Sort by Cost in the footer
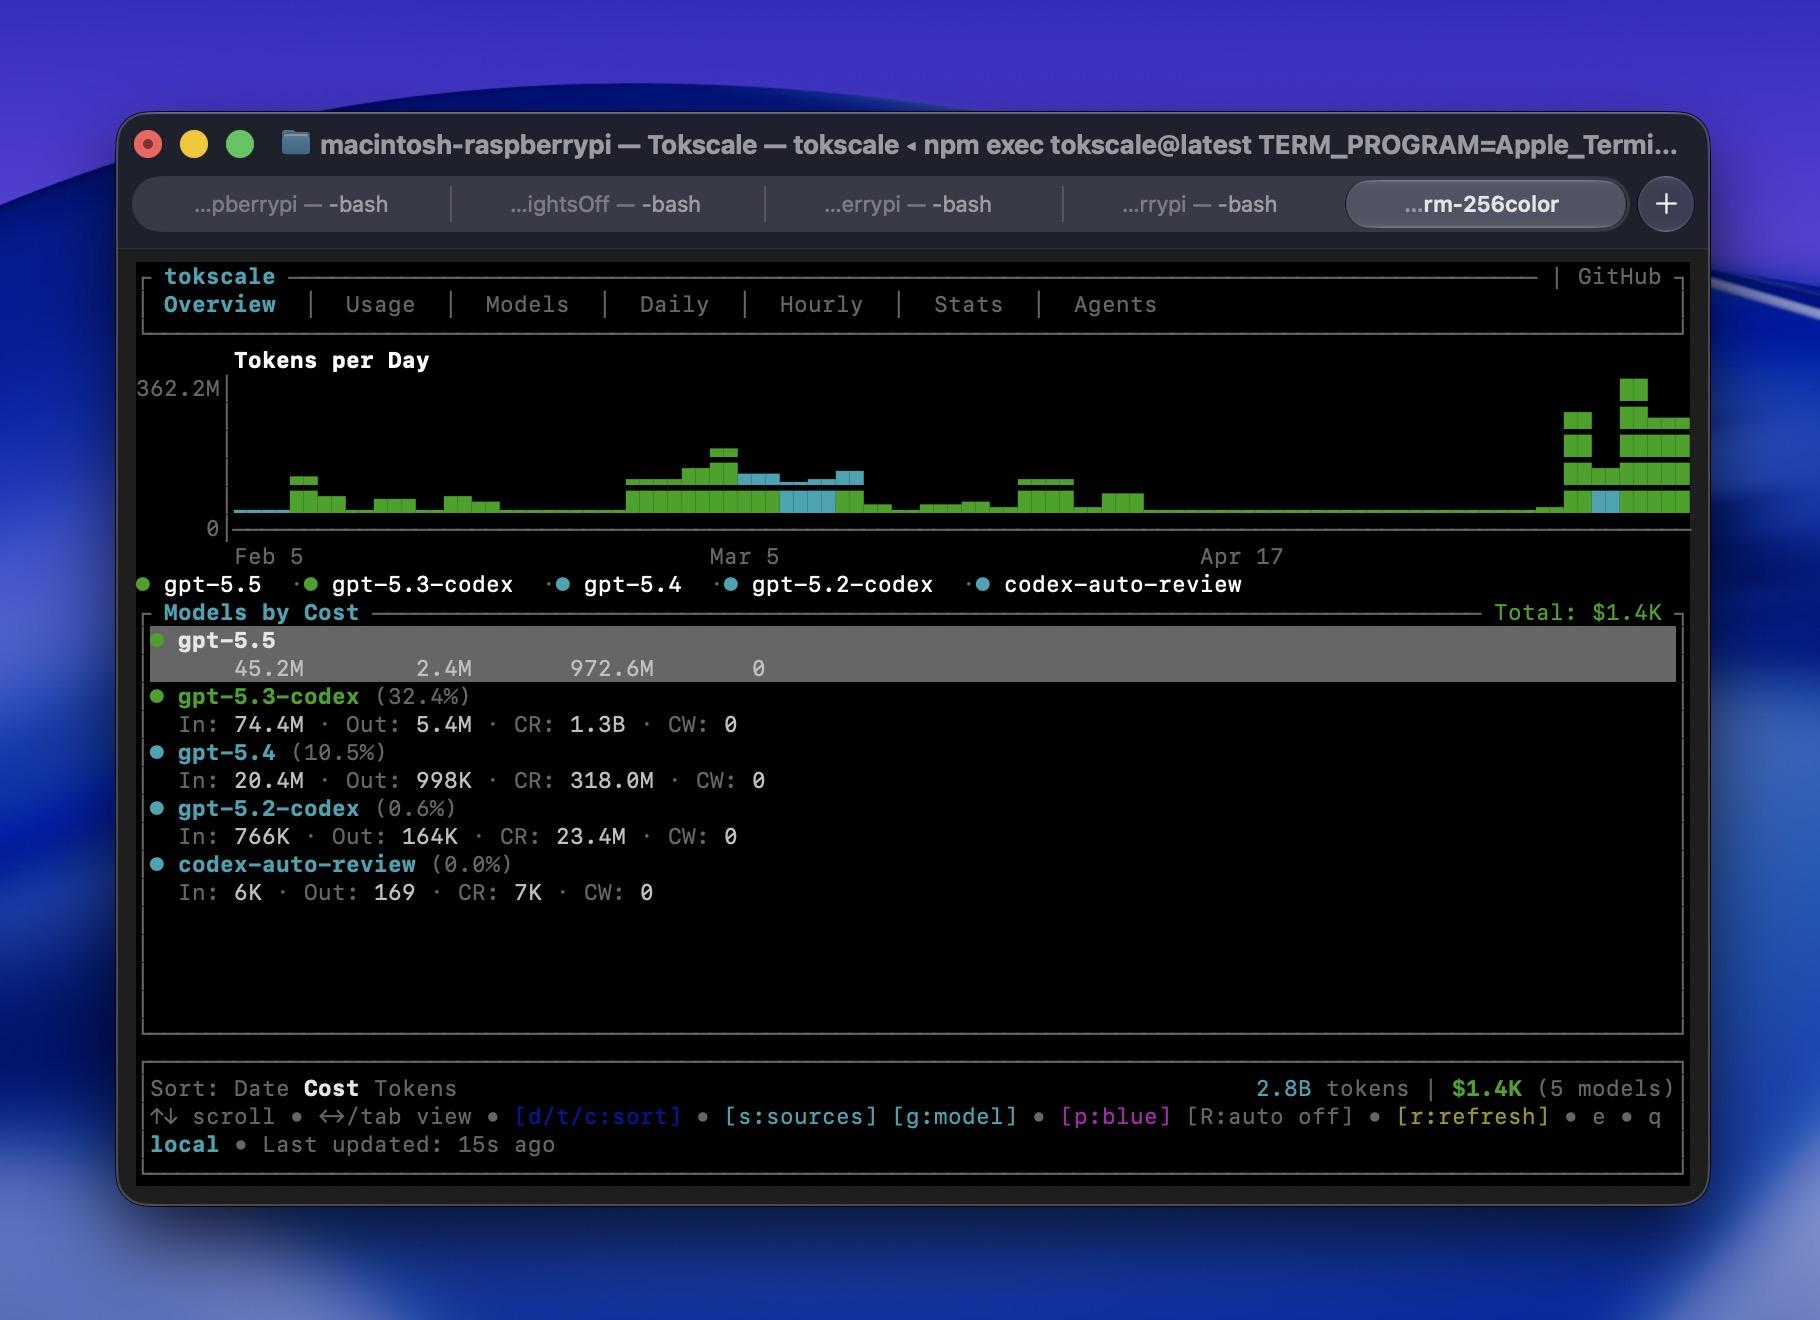The height and width of the screenshot is (1320, 1820). click(x=331, y=1088)
